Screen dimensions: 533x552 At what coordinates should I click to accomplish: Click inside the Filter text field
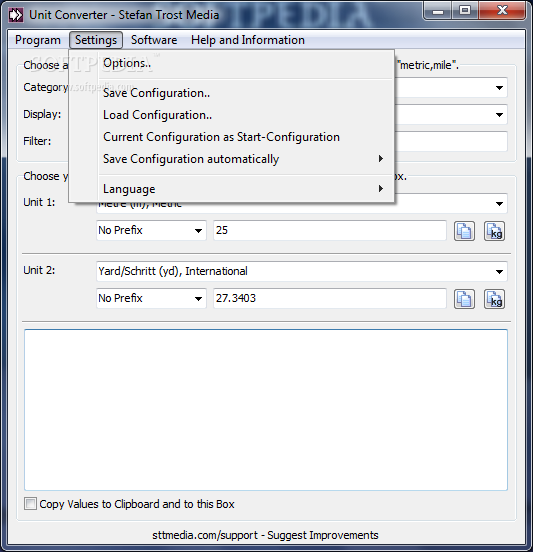coord(451,141)
